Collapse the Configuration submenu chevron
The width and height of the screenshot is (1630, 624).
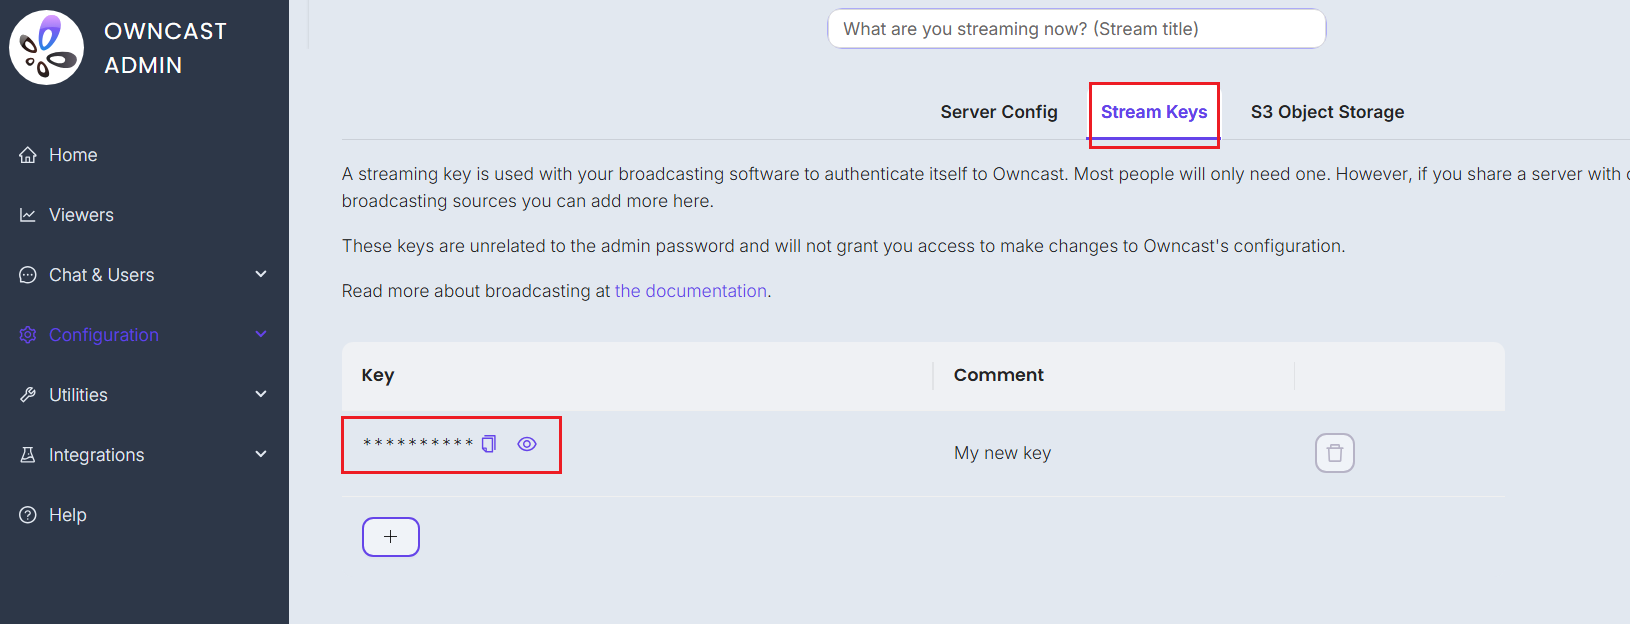261,334
